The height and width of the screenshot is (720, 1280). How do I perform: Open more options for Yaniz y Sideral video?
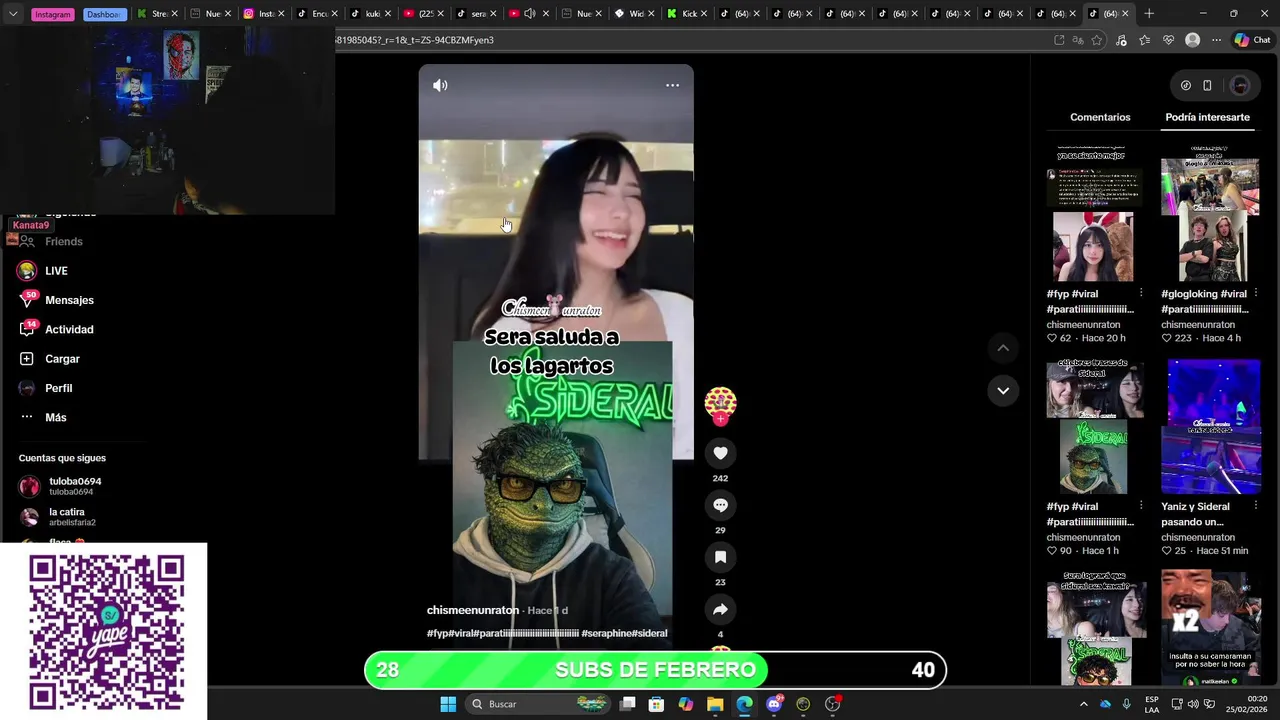[1256, 506]
